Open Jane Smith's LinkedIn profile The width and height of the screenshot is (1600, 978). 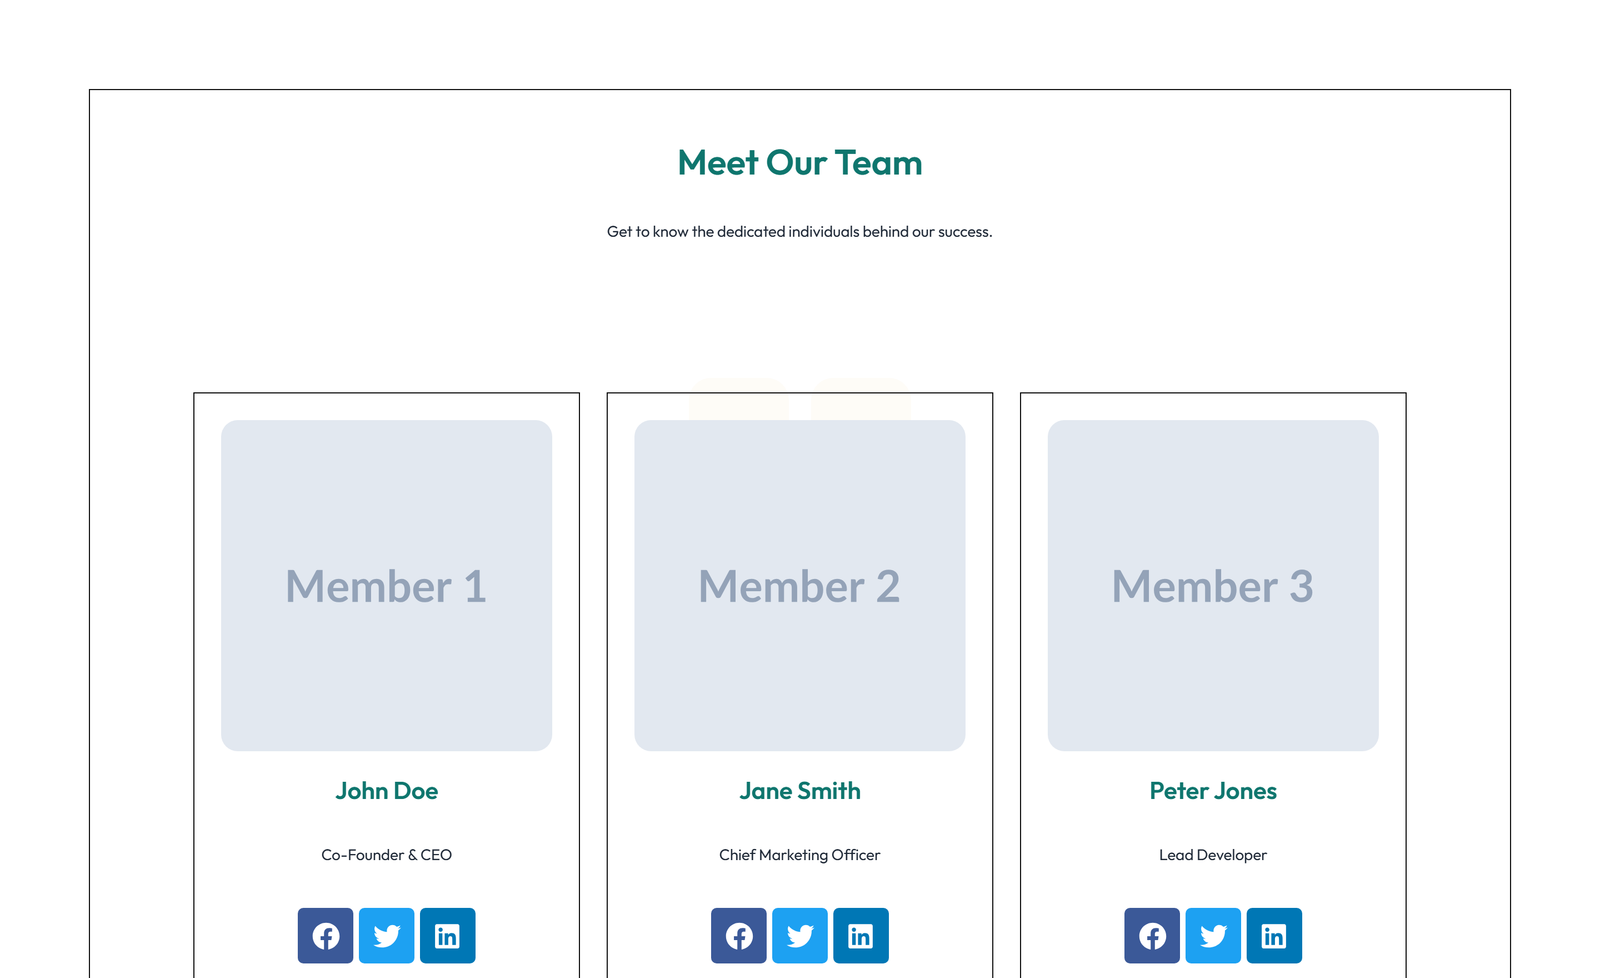[x=860, y=935]
